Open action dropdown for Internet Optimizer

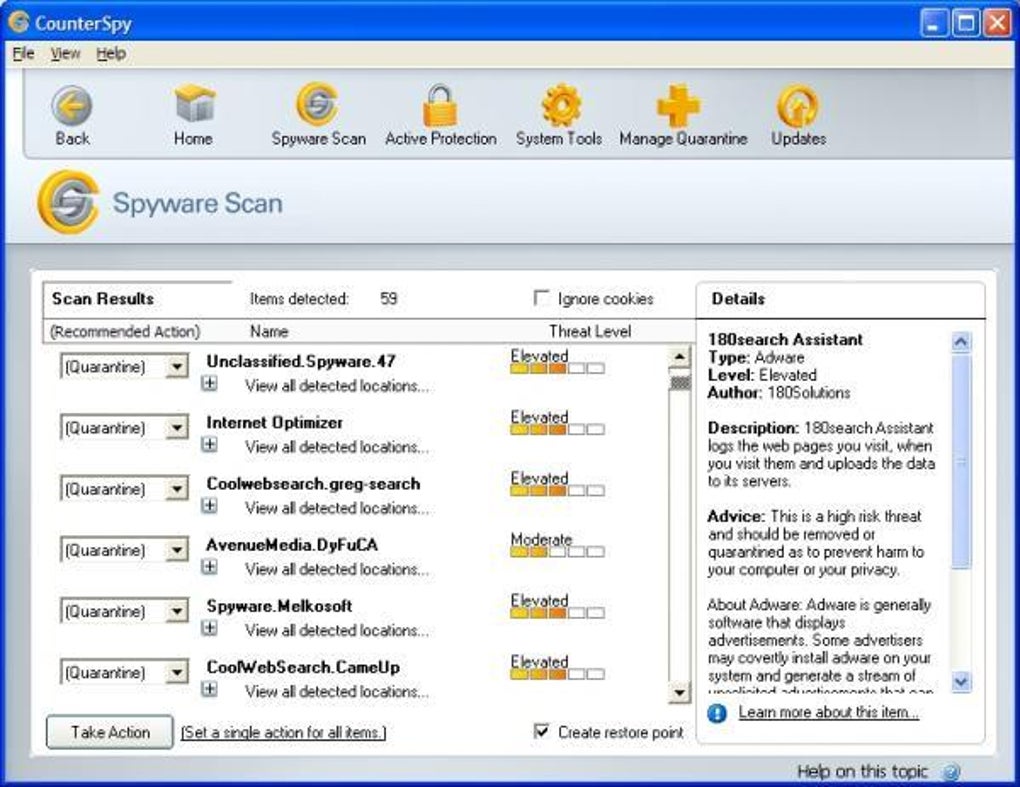(176, 428)
